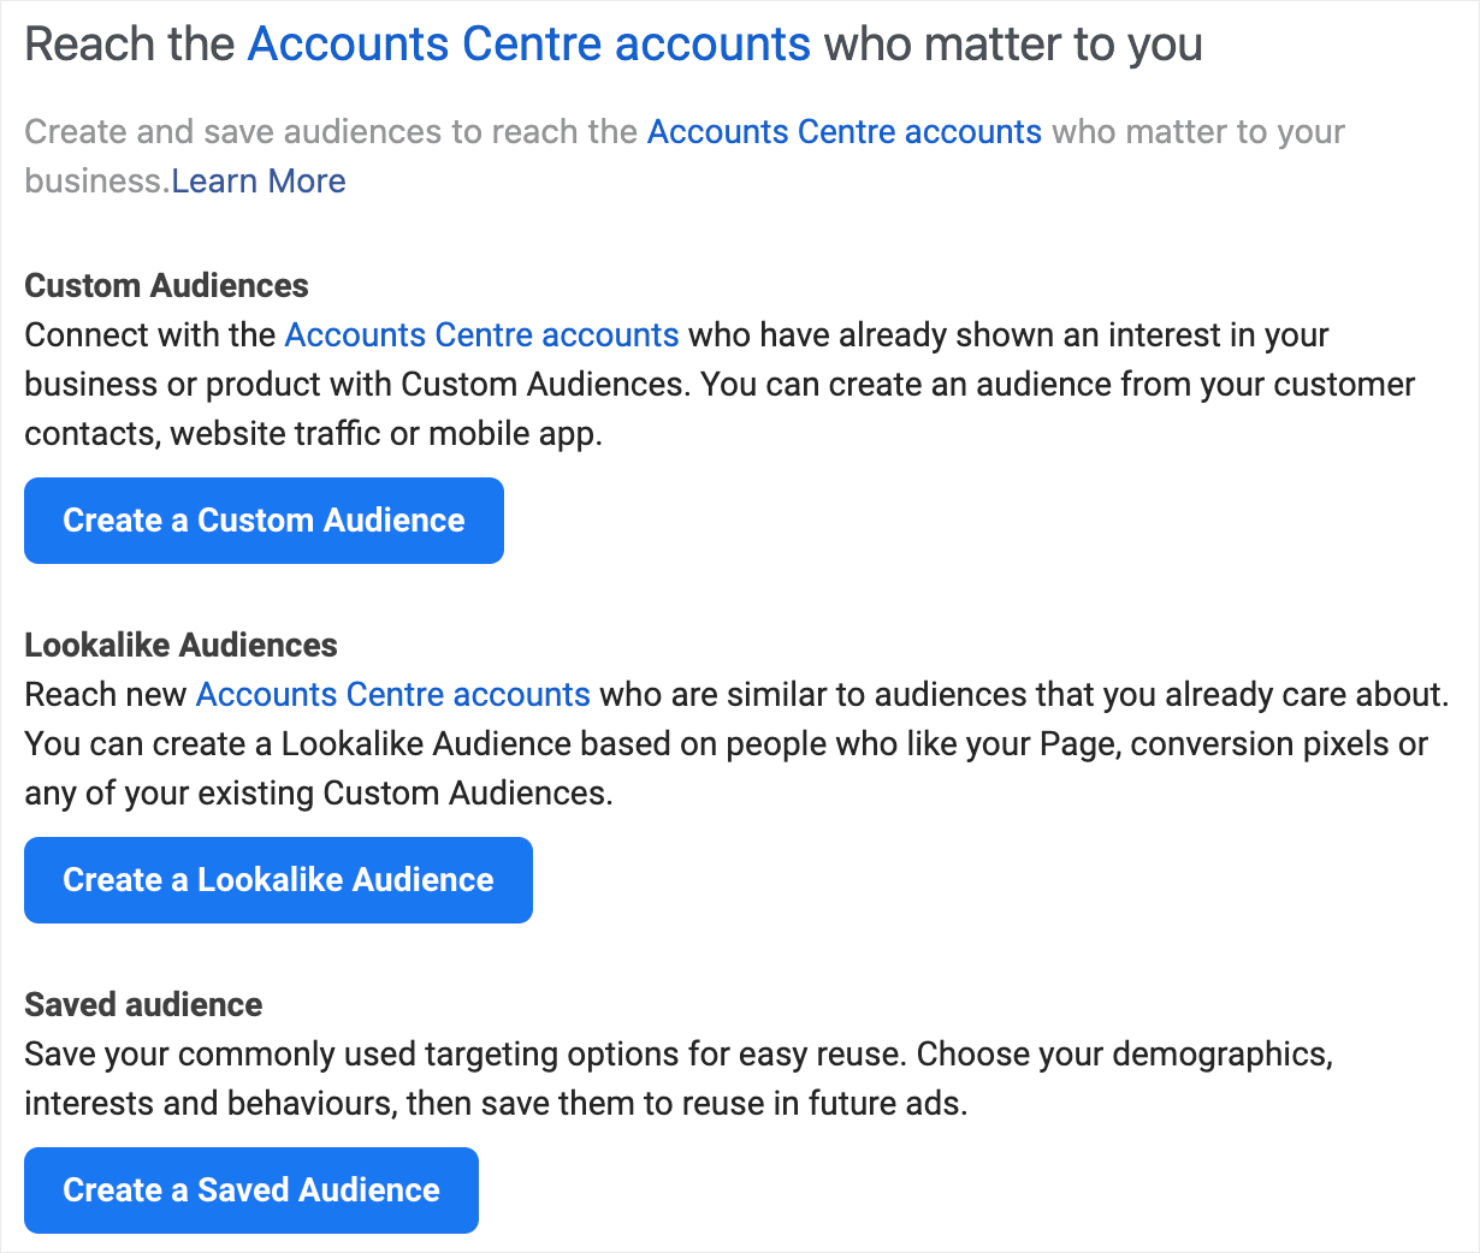The height and width of the screenshot is (1253, 1480).
Task: Click the Saved audience description paragraph
Action: (680, 1078)
